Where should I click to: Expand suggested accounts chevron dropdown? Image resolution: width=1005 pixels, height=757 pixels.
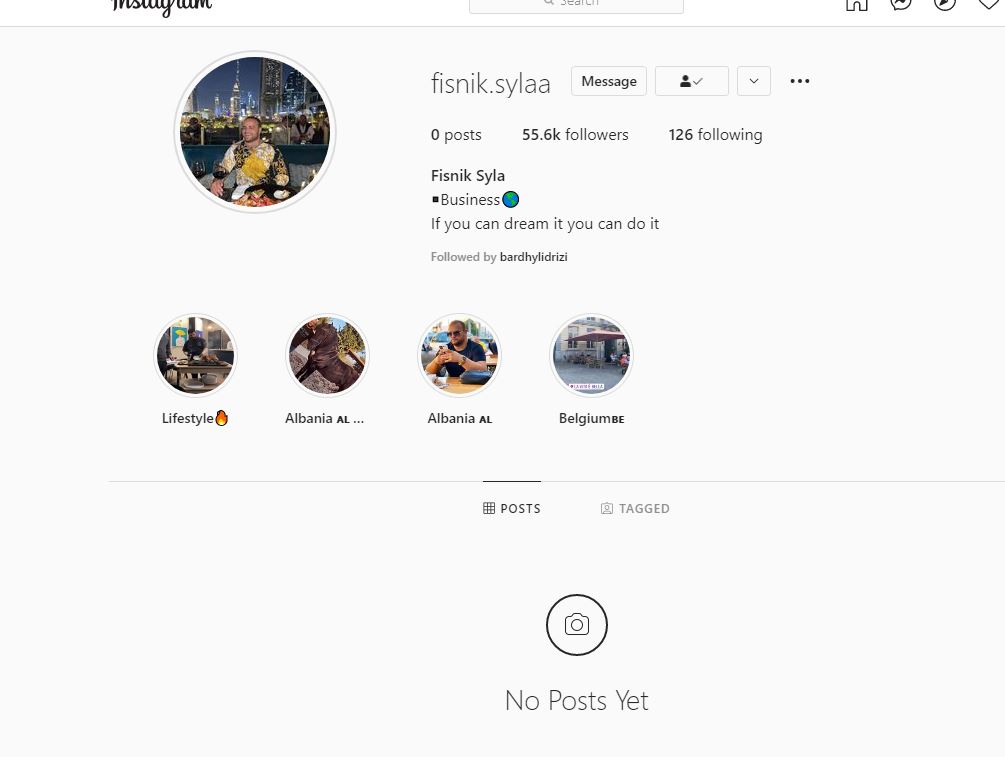point(754,81)
